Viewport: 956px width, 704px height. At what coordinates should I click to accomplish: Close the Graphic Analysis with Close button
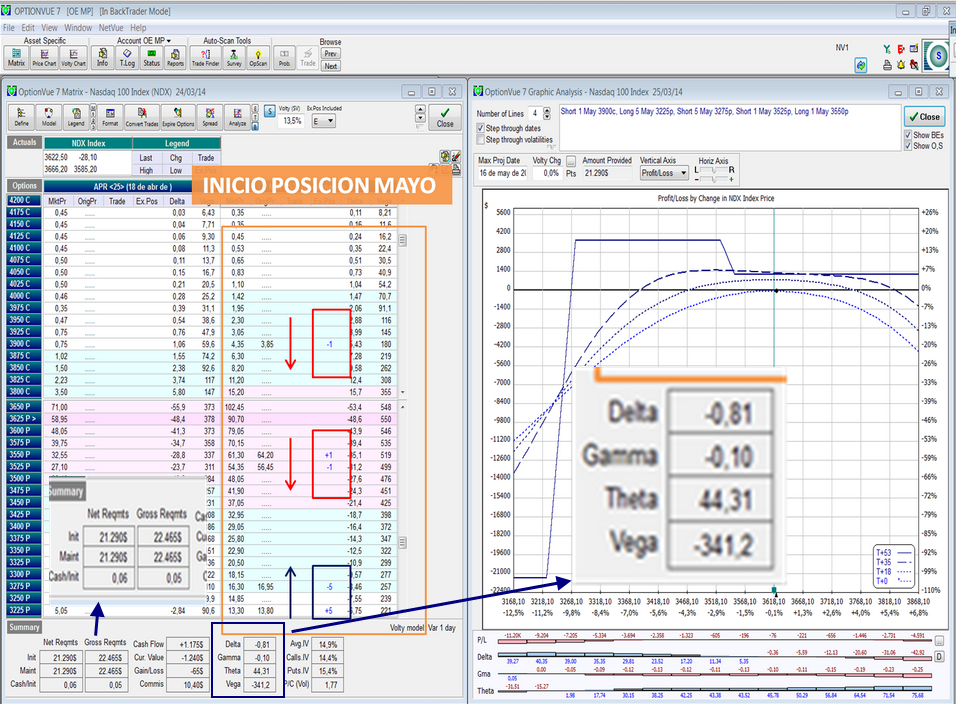(924, 116)
